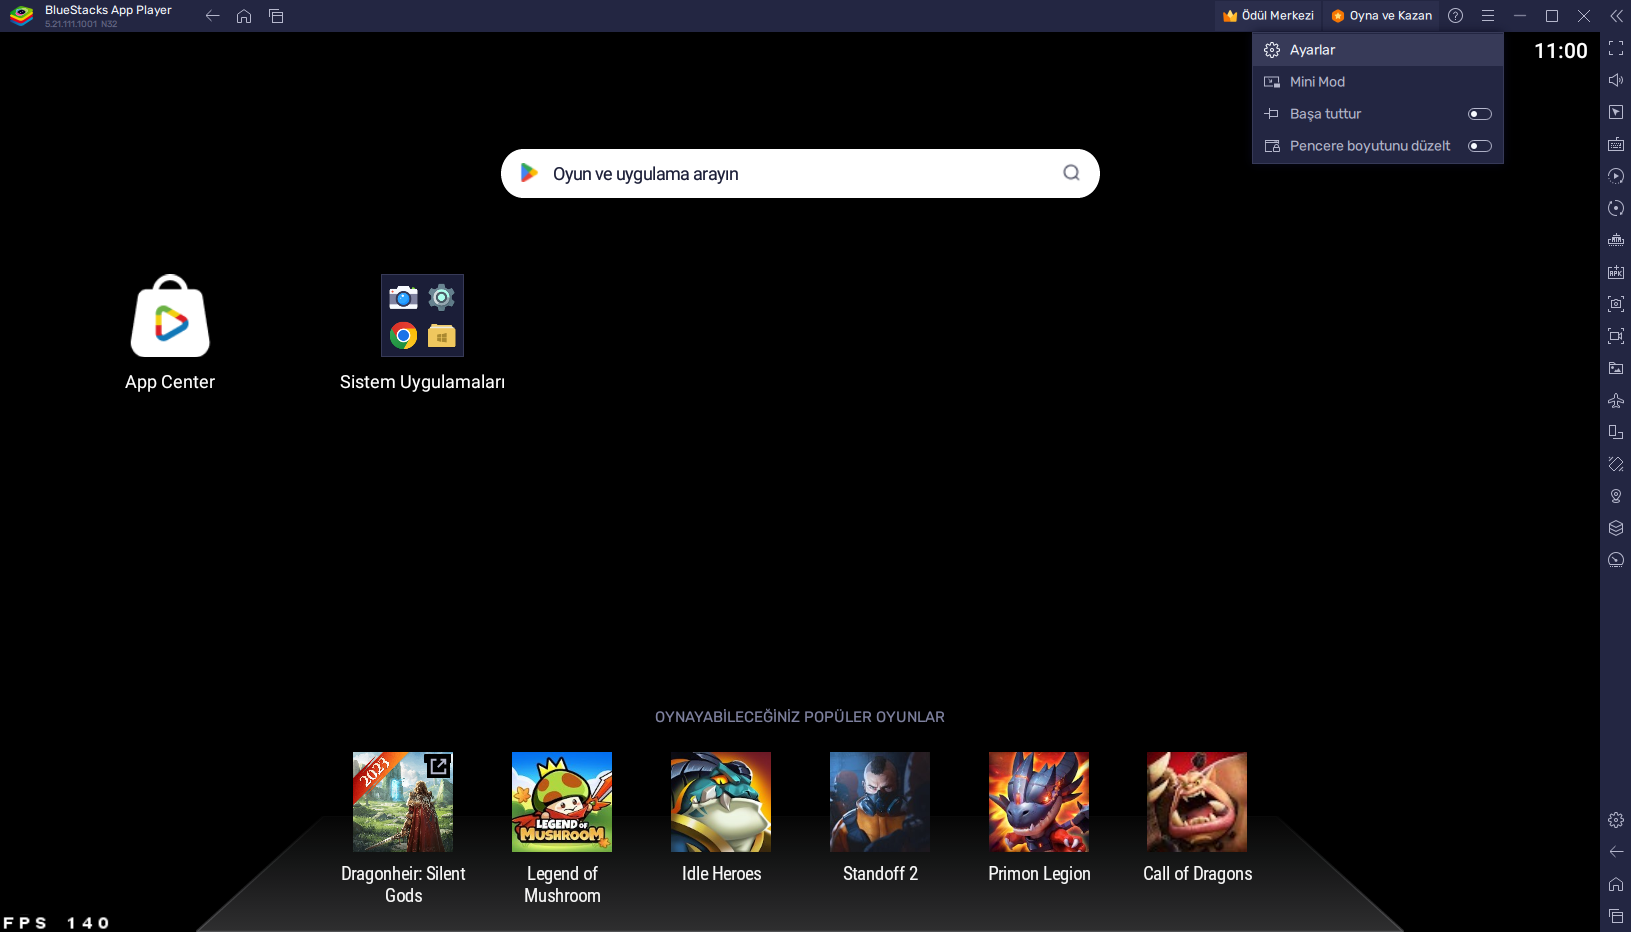
Task: Open Ödül Merkezi rewards button
Action: click(1268, 16)
